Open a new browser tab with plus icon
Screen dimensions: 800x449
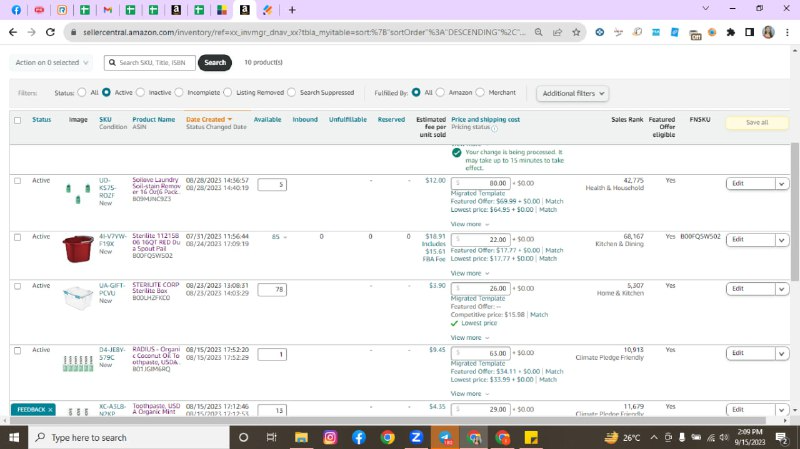tap(292, 10)
